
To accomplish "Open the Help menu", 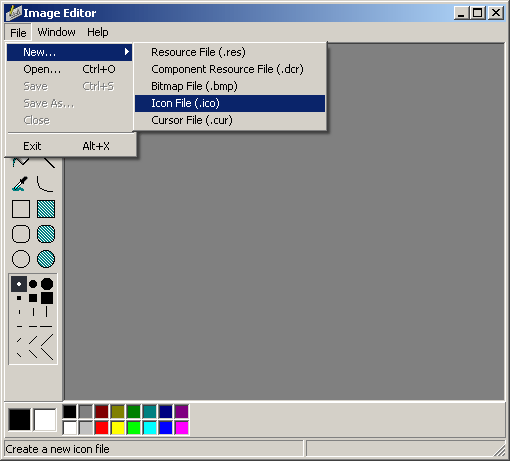I will 98,32.
